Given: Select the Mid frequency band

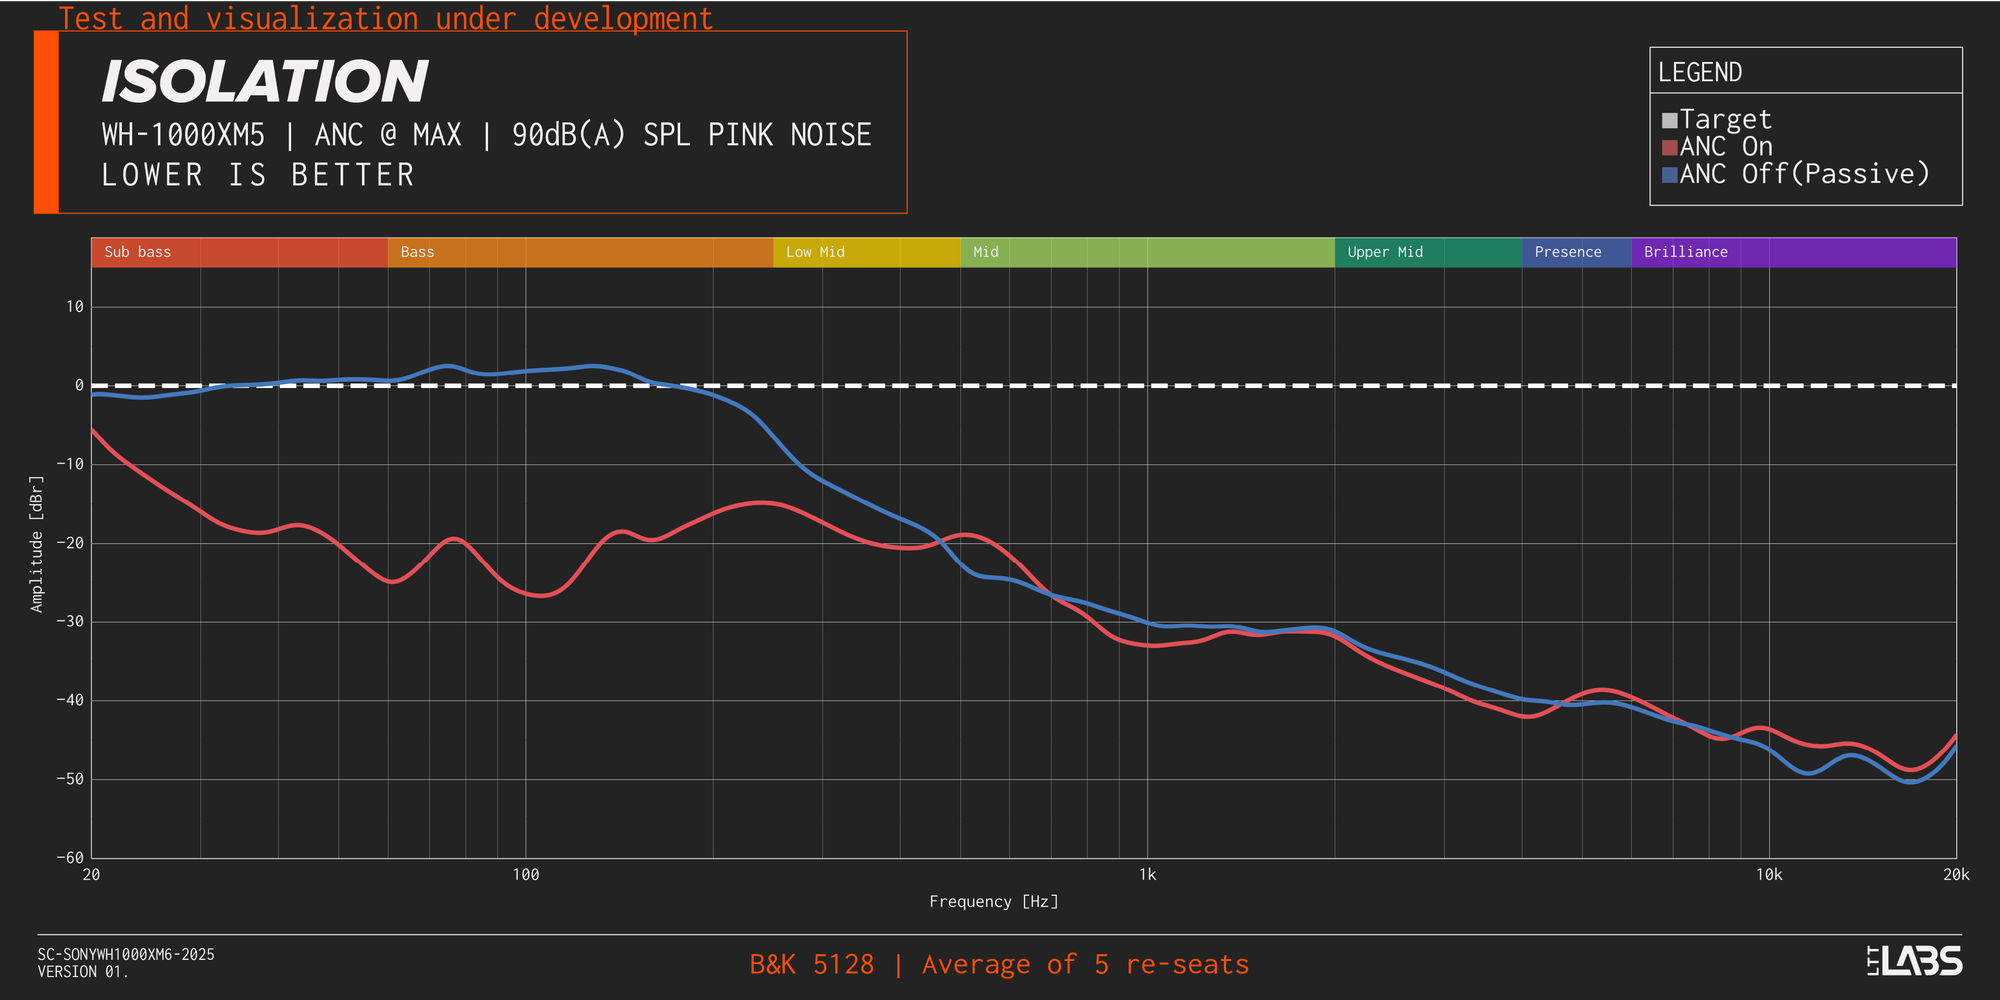Looking at the screenshot, I should [1147, 252].
